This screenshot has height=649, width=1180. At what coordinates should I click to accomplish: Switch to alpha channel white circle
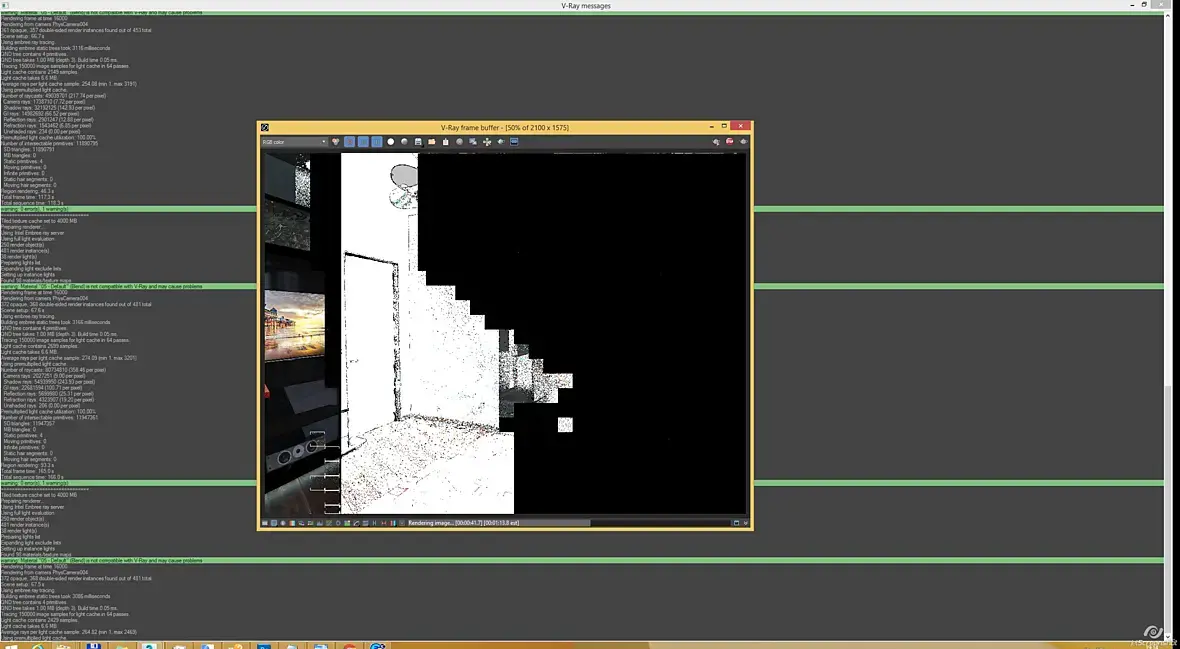click(391, 142)
